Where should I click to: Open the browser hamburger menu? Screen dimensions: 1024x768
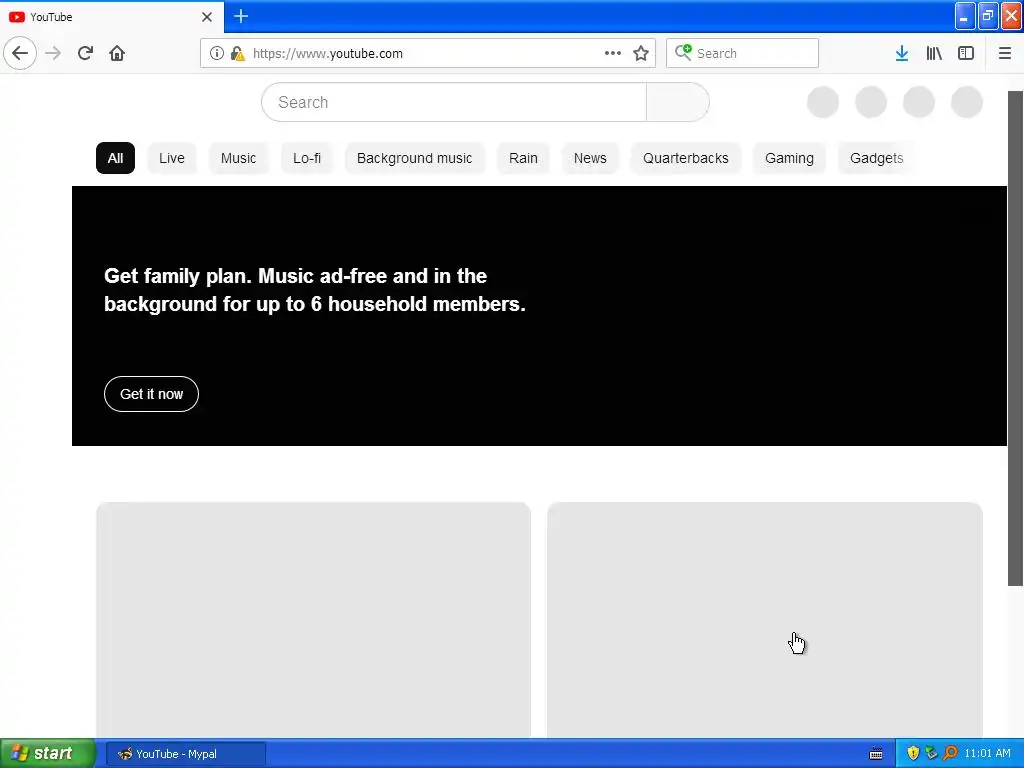[1005, 53]
